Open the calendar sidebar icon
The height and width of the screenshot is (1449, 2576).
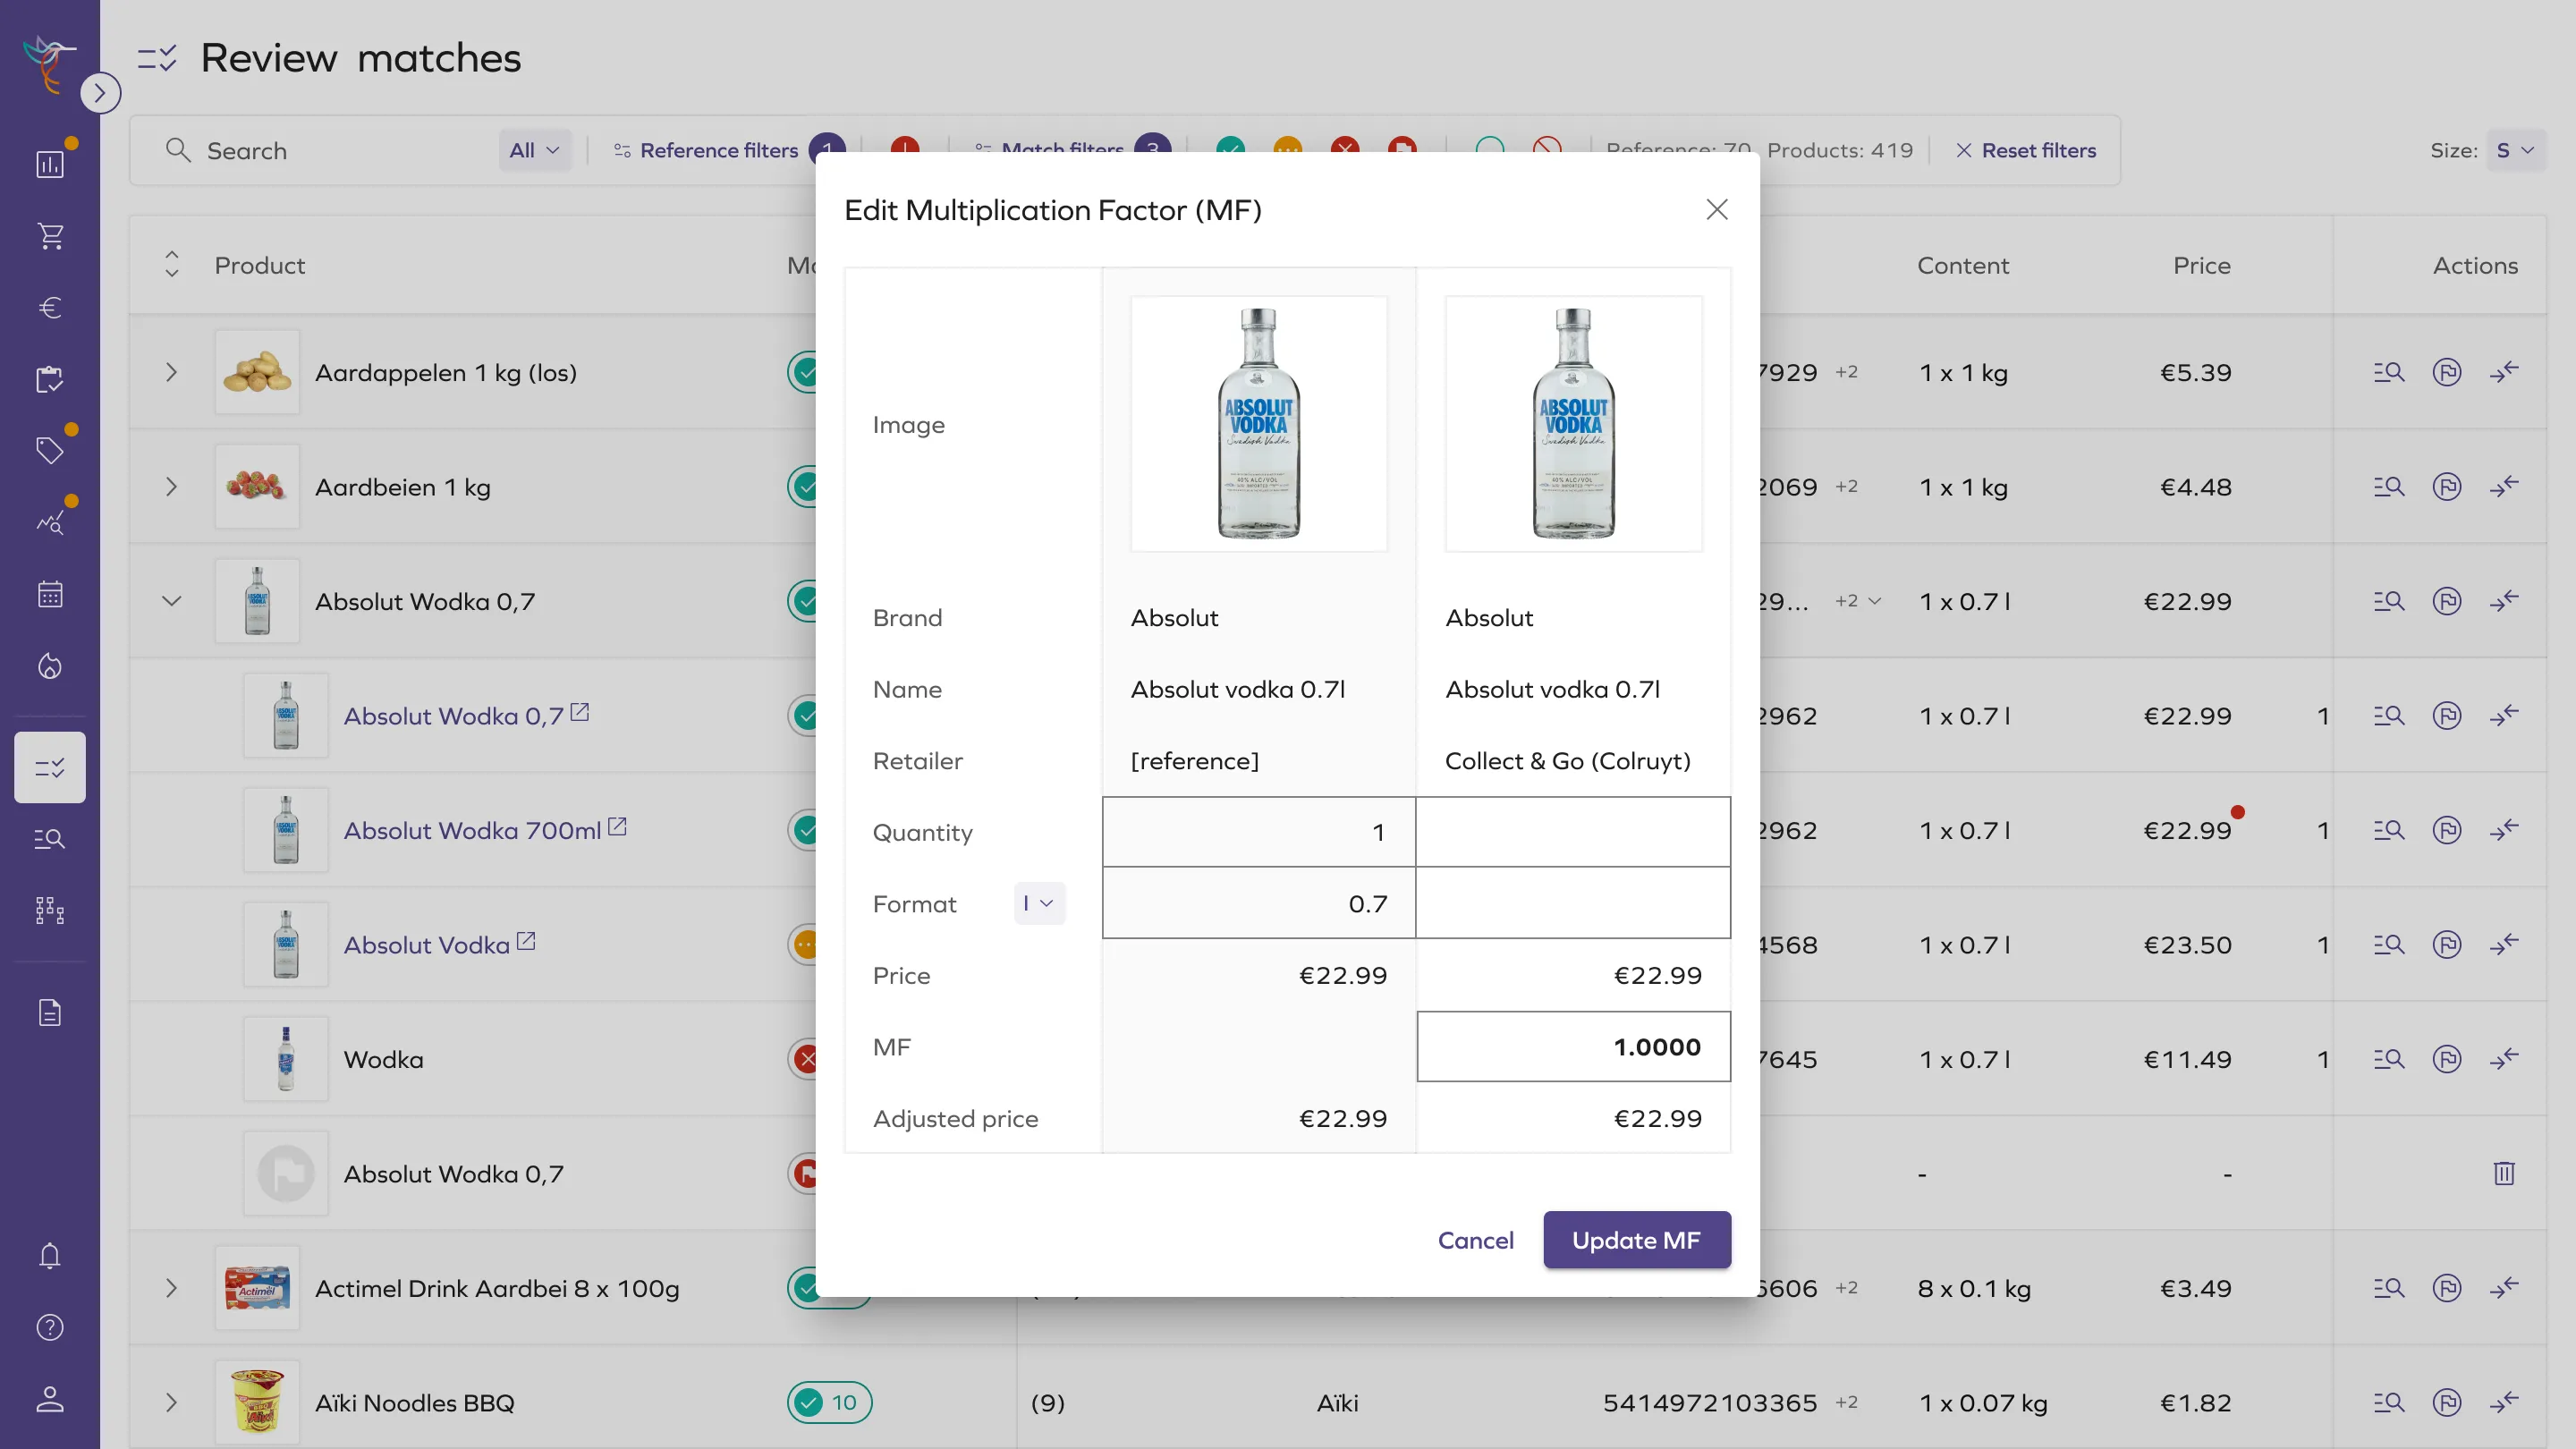50,594
